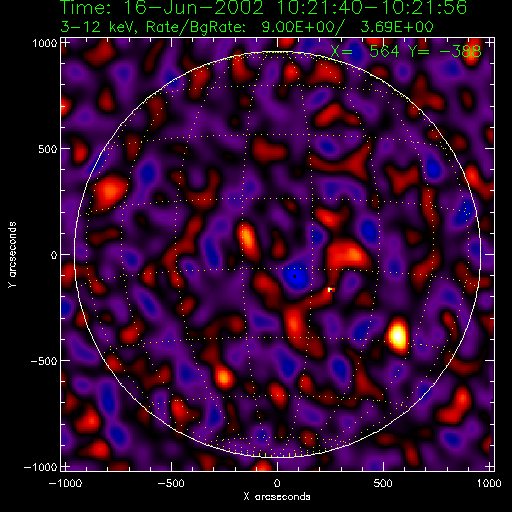Click the Y-axis tick label -500

(x=43, y=361)
